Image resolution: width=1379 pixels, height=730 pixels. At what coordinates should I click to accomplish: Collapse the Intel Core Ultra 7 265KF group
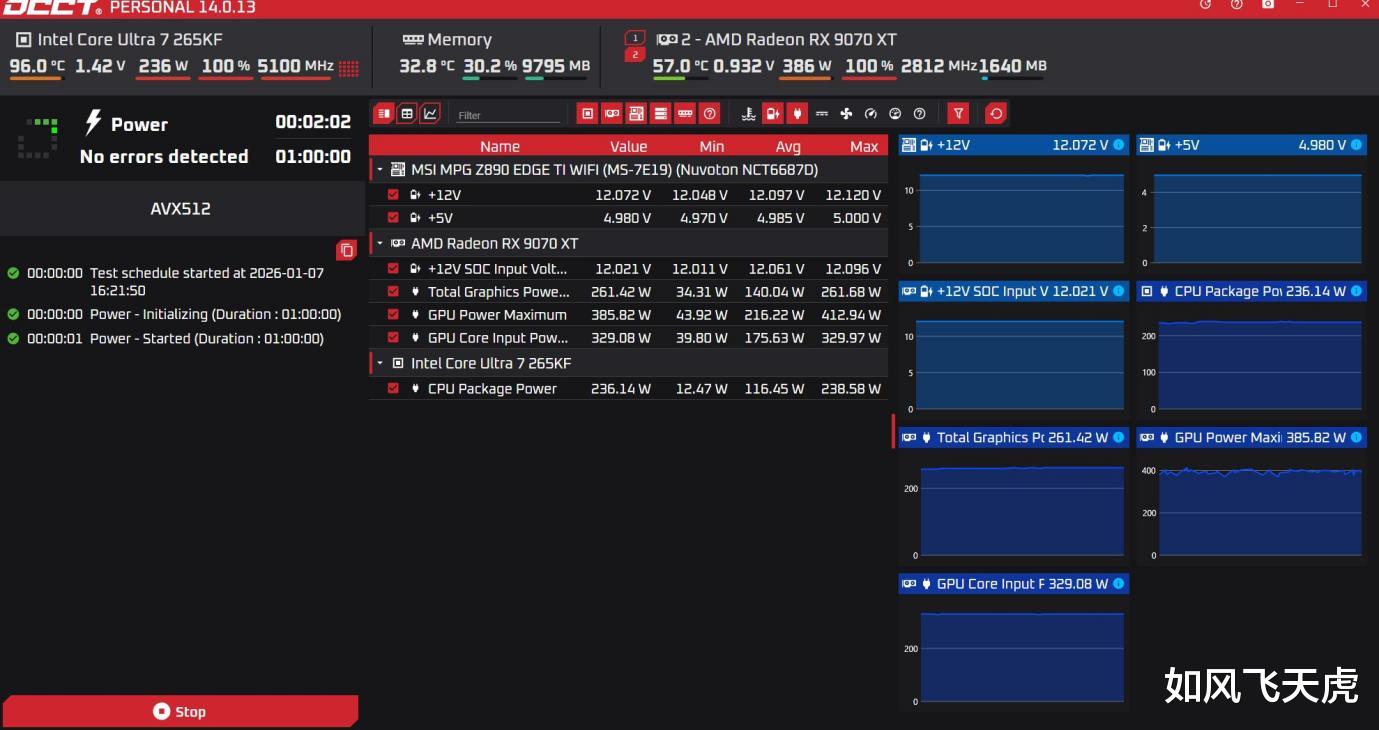click(x=380, y=363)
